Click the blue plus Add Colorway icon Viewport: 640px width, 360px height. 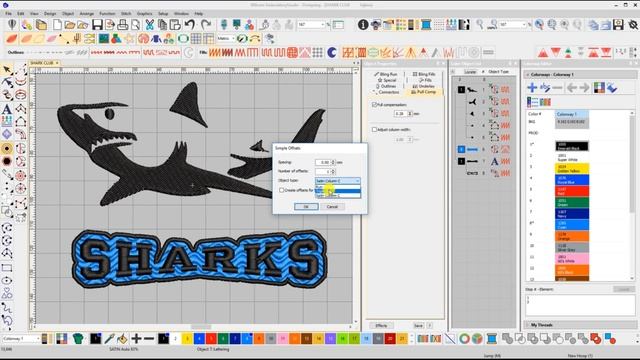coord(532,87)
